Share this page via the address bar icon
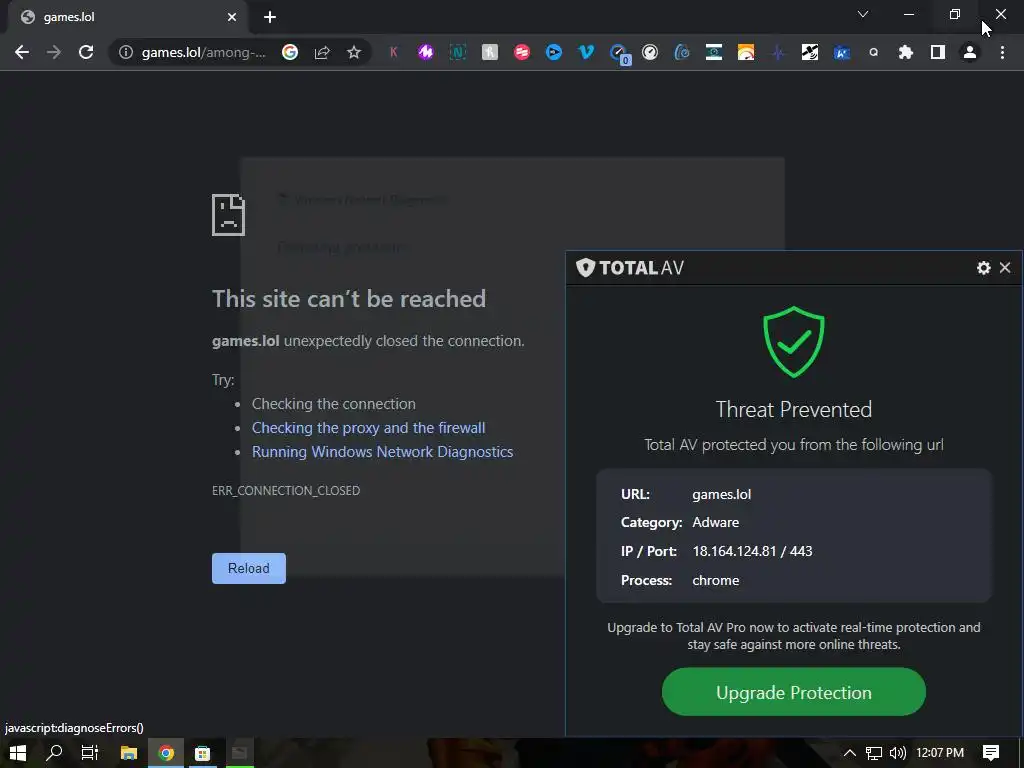 coord(322,52)
